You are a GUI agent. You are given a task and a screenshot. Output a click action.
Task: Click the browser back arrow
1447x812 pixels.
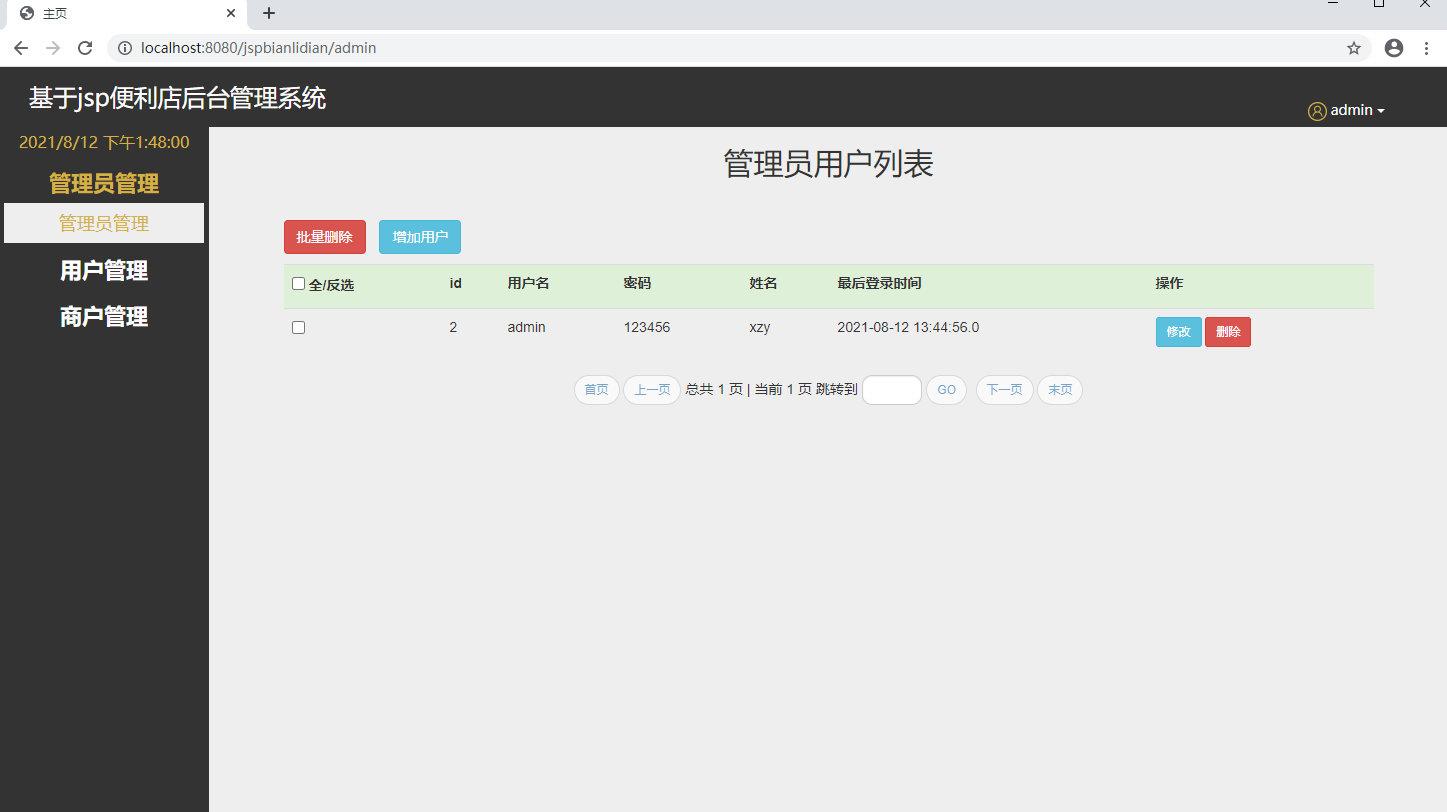click(21, 48)
